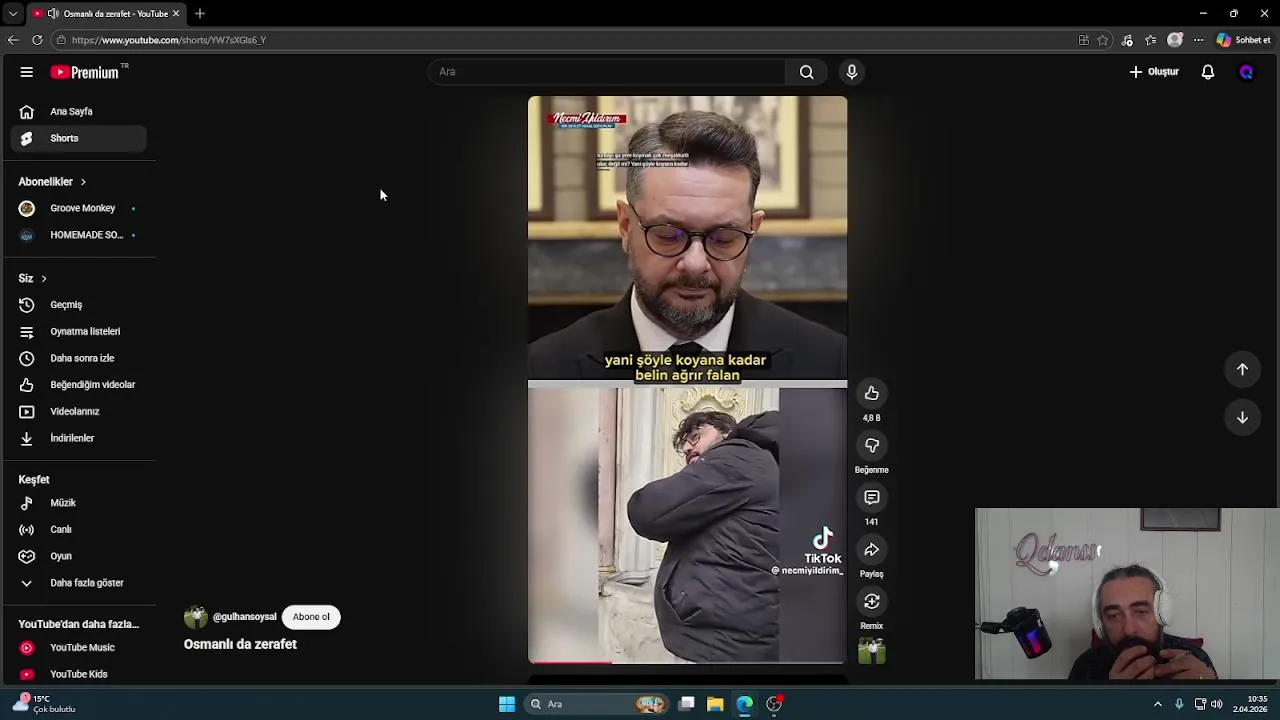
Task: Open the account avatar menu
Action: pyautogui.click(x=1246, y=72)
